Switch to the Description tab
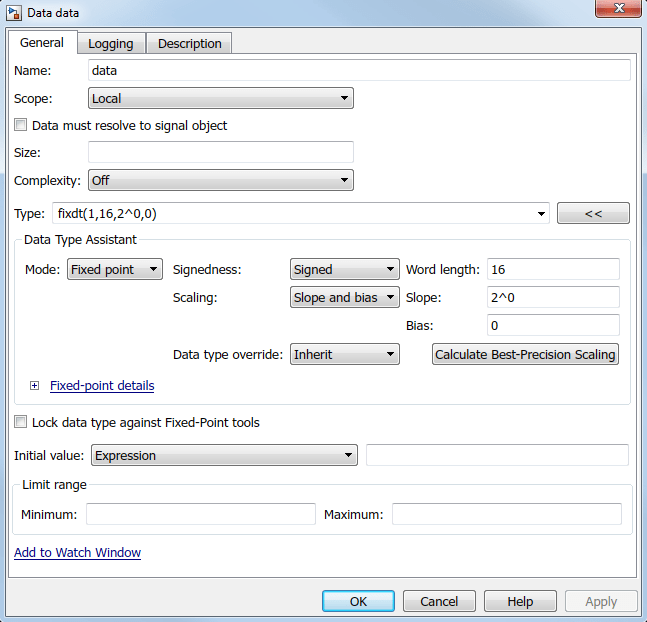Screen dimensions: 647x622 [x=189, y=43]
